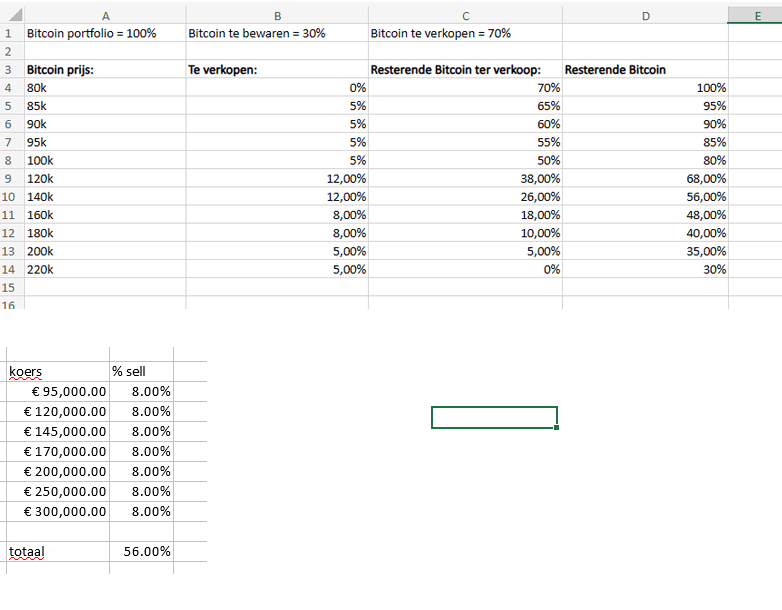
Task: Select column C header
Action: [x=465, y=16]
